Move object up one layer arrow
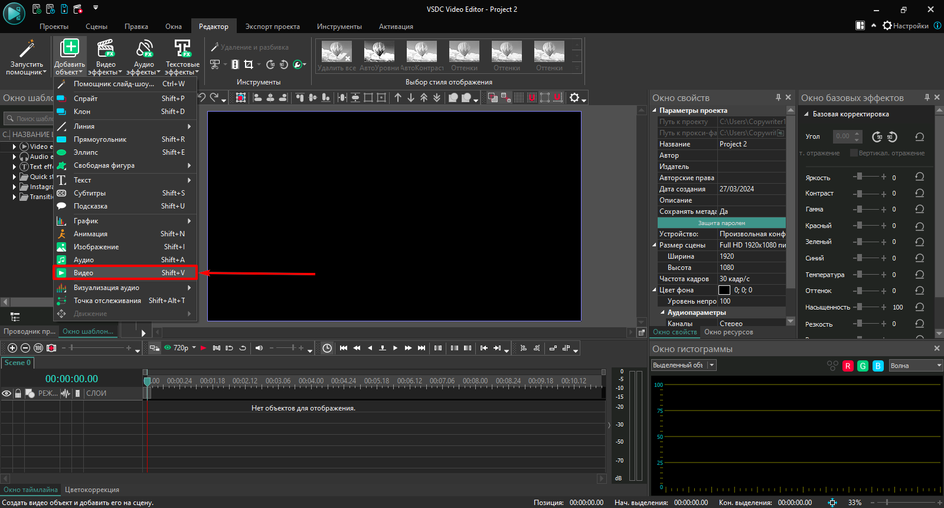Image resolution: width=944 pixels, height=508 pixels. pos(398,98)
